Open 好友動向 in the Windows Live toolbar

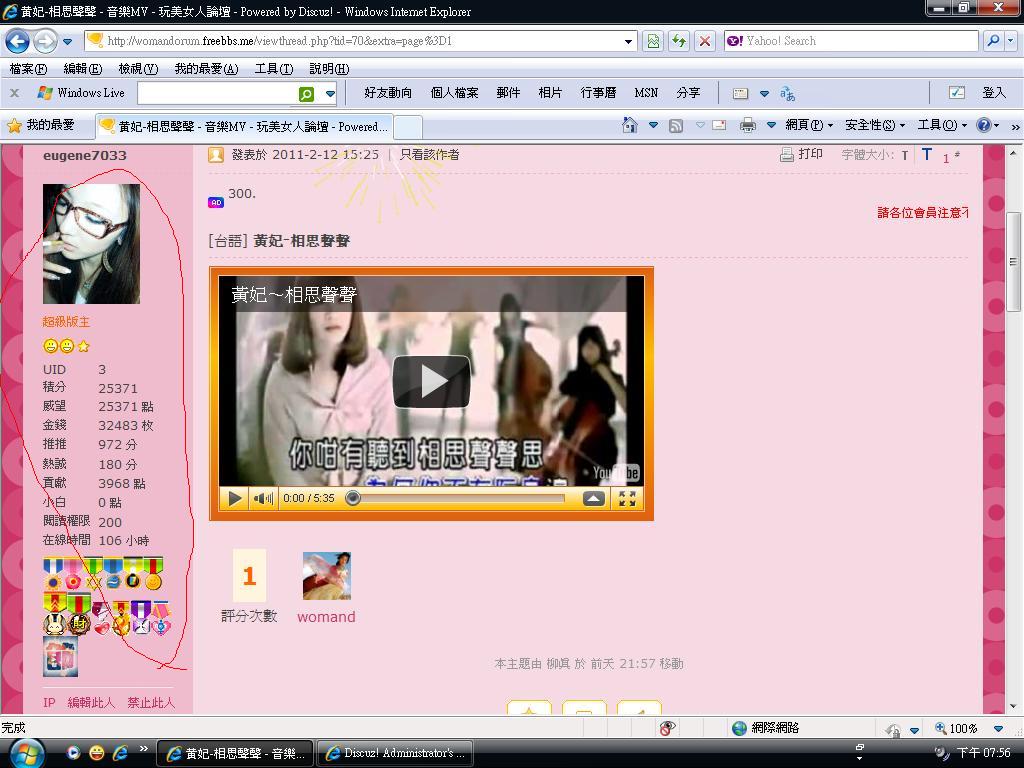tap(388, 93)
